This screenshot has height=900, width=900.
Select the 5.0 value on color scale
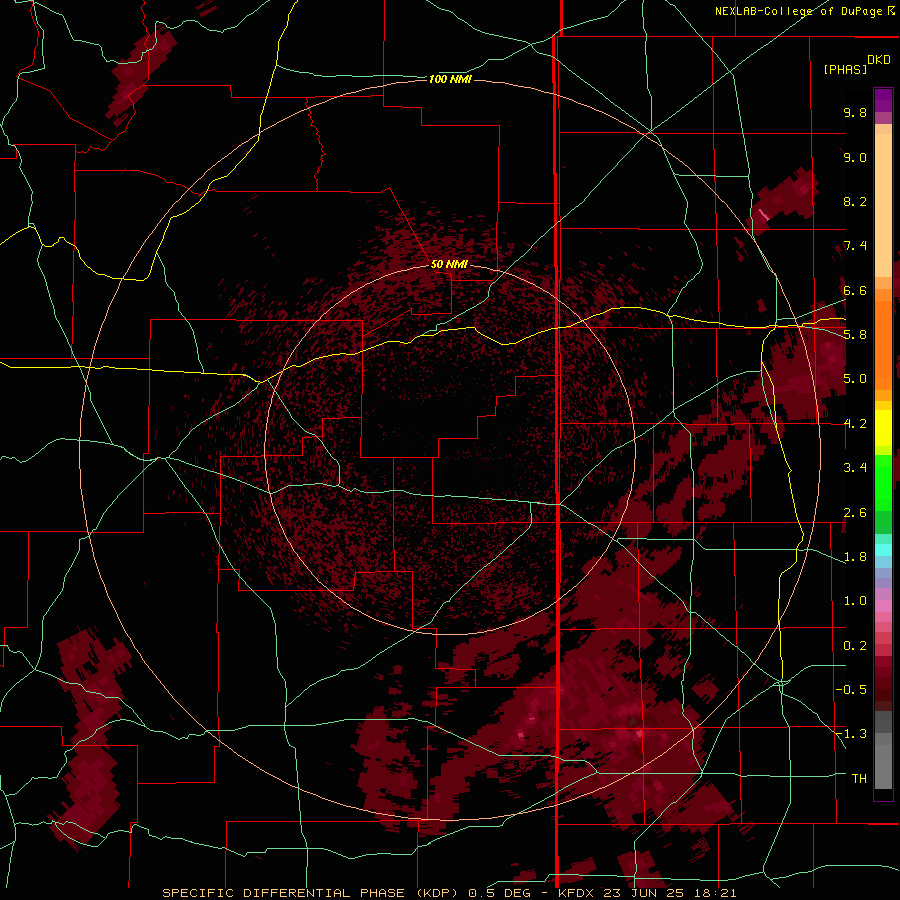(x=855, y=379)
